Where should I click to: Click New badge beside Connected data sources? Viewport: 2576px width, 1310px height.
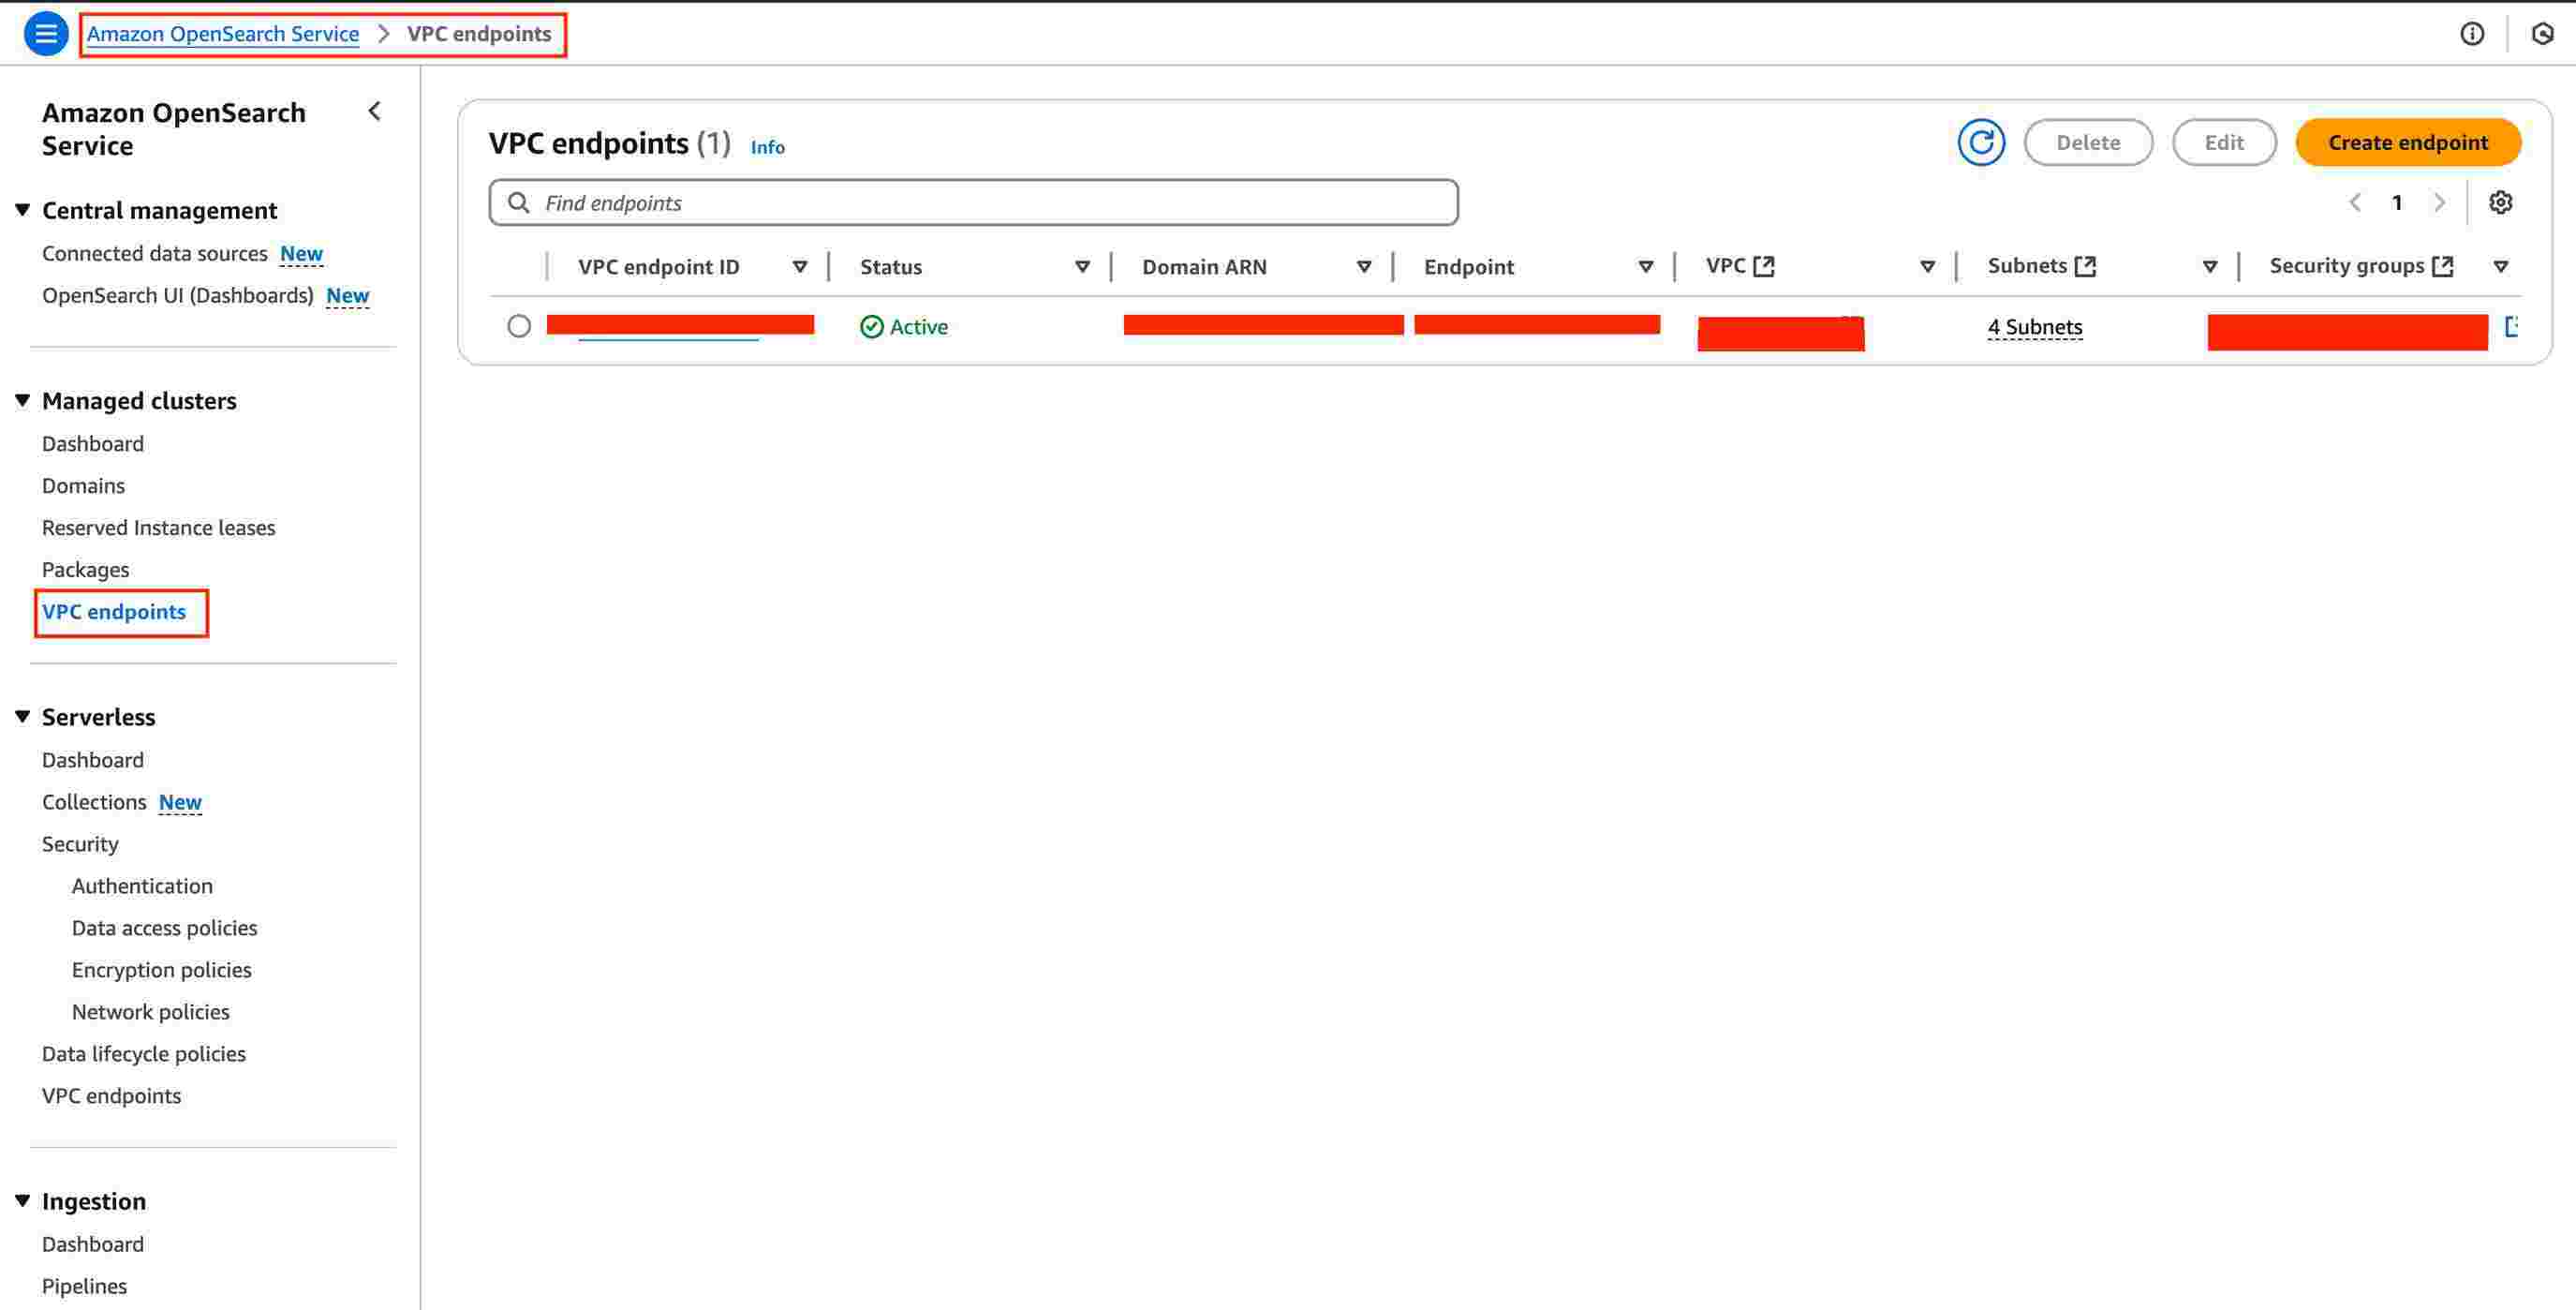(x=301, y=254)
